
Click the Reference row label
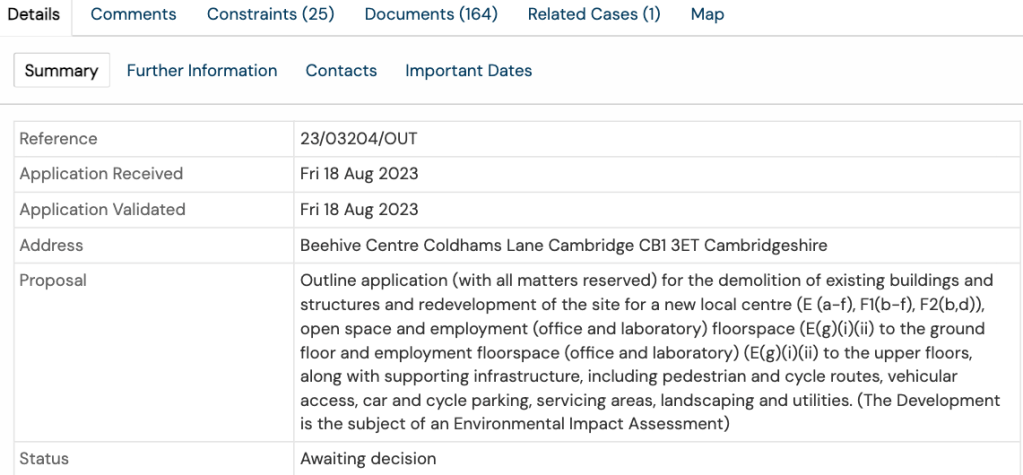coord(59,139)
